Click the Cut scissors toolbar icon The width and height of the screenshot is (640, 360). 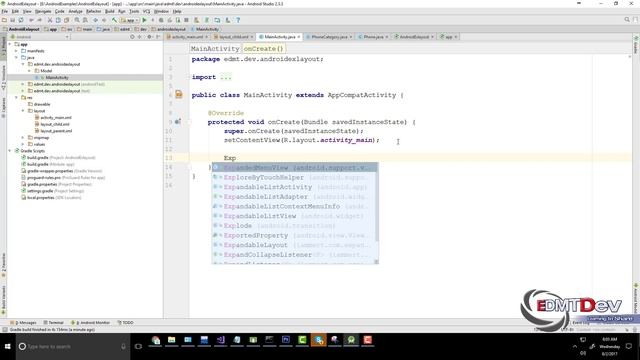coord(50,20)
